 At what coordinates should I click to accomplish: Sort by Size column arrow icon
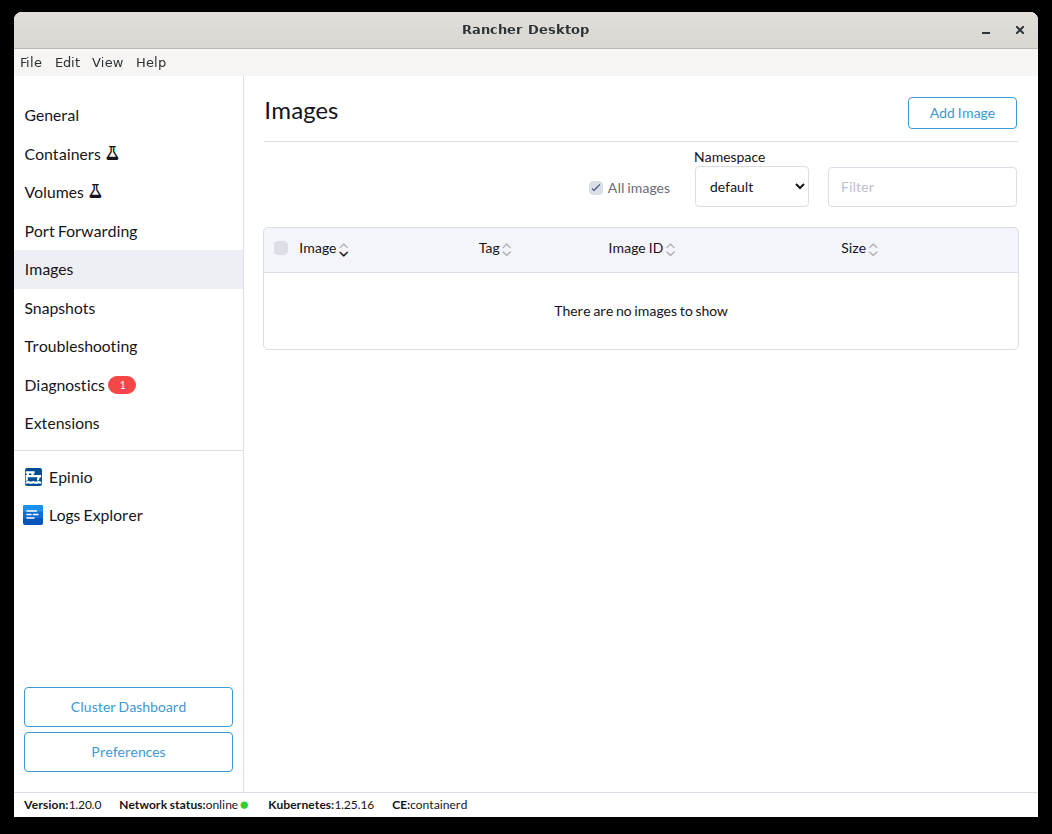tap(873, 250)
